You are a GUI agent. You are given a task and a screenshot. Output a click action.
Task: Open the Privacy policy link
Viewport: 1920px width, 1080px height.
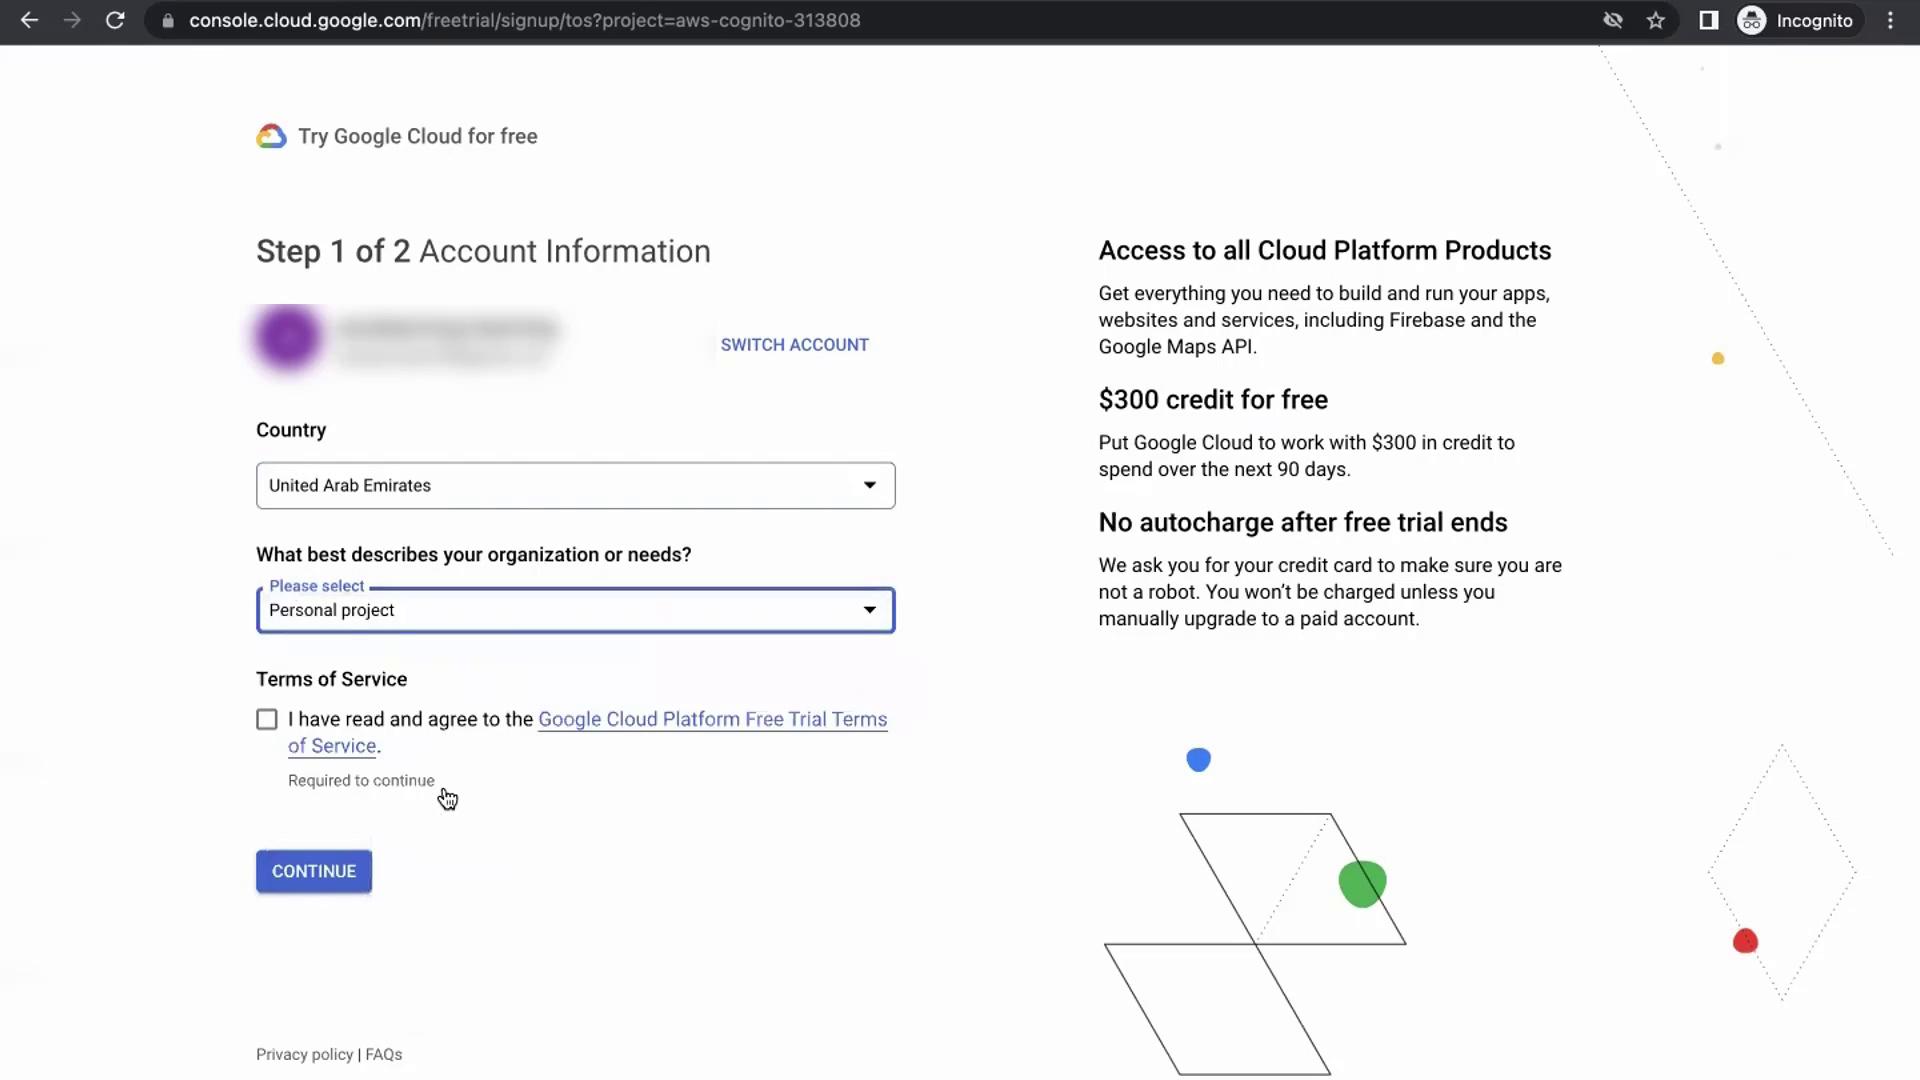click(304, 1054)
